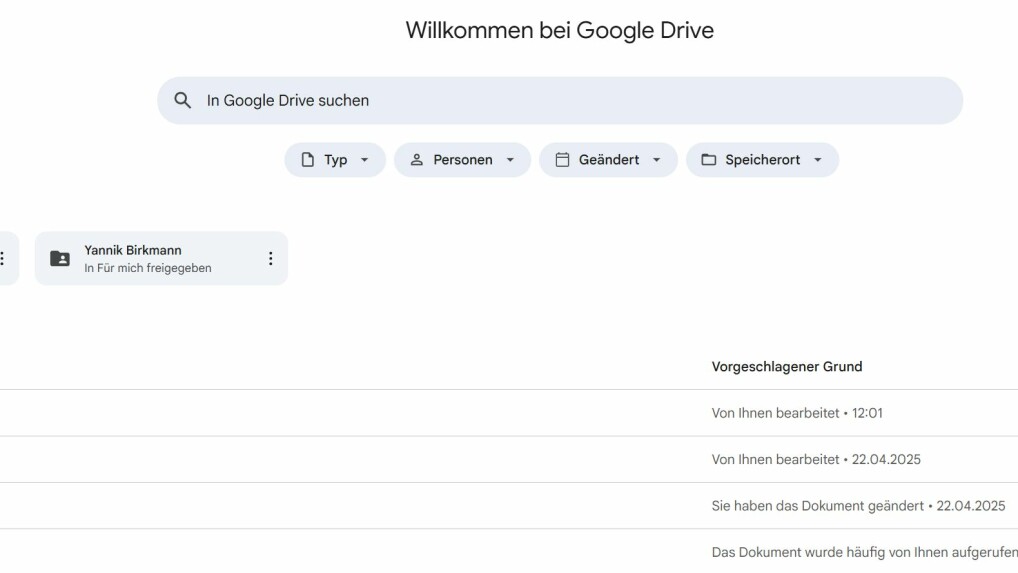1018x573 pixels.
Task: Click 'In Für mich freigegeben' subtitle
Action: pos(148,268)
